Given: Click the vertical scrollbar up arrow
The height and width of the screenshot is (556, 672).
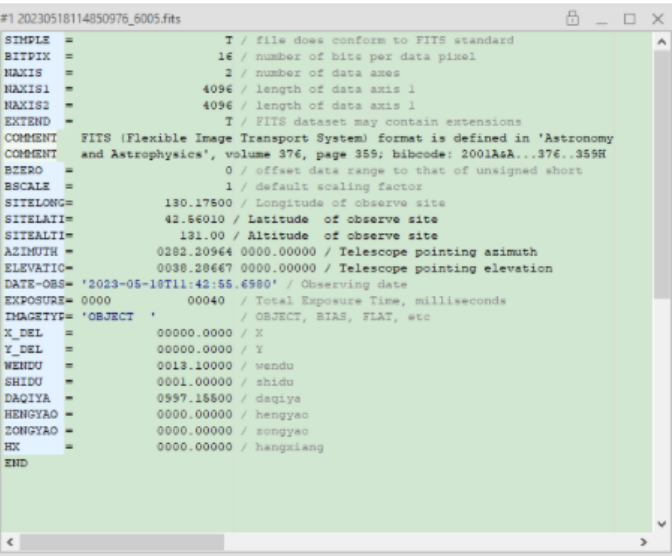Looking at the screenshot, I should (x=661, y=42).
